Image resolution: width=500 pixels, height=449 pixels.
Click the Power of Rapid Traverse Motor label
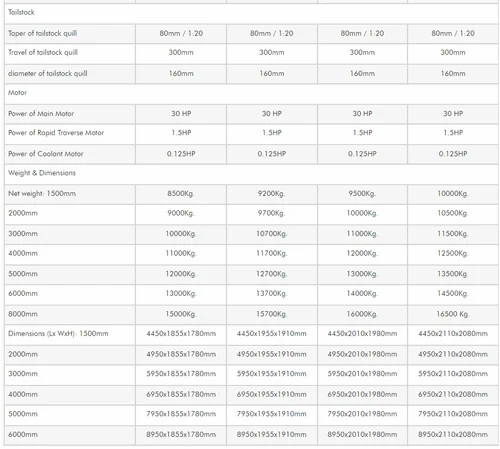pos(56,133)
